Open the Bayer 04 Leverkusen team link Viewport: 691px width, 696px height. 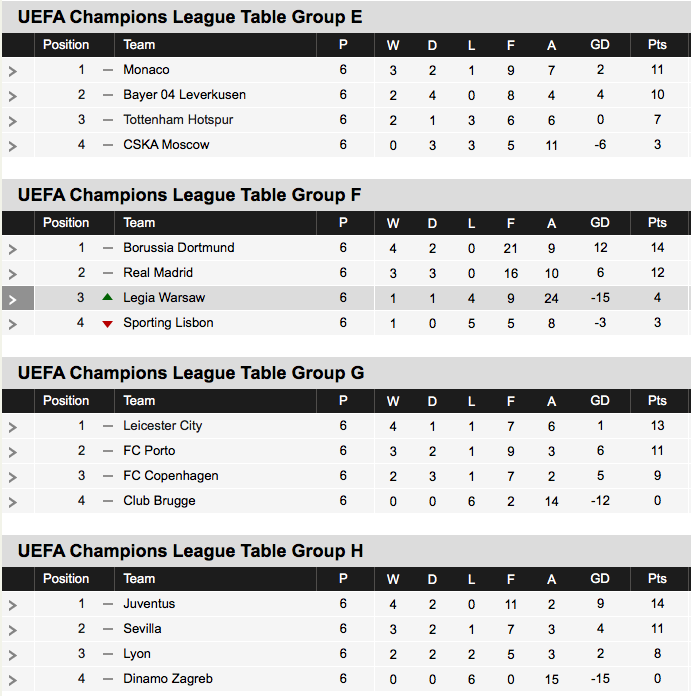coord(184,95)
